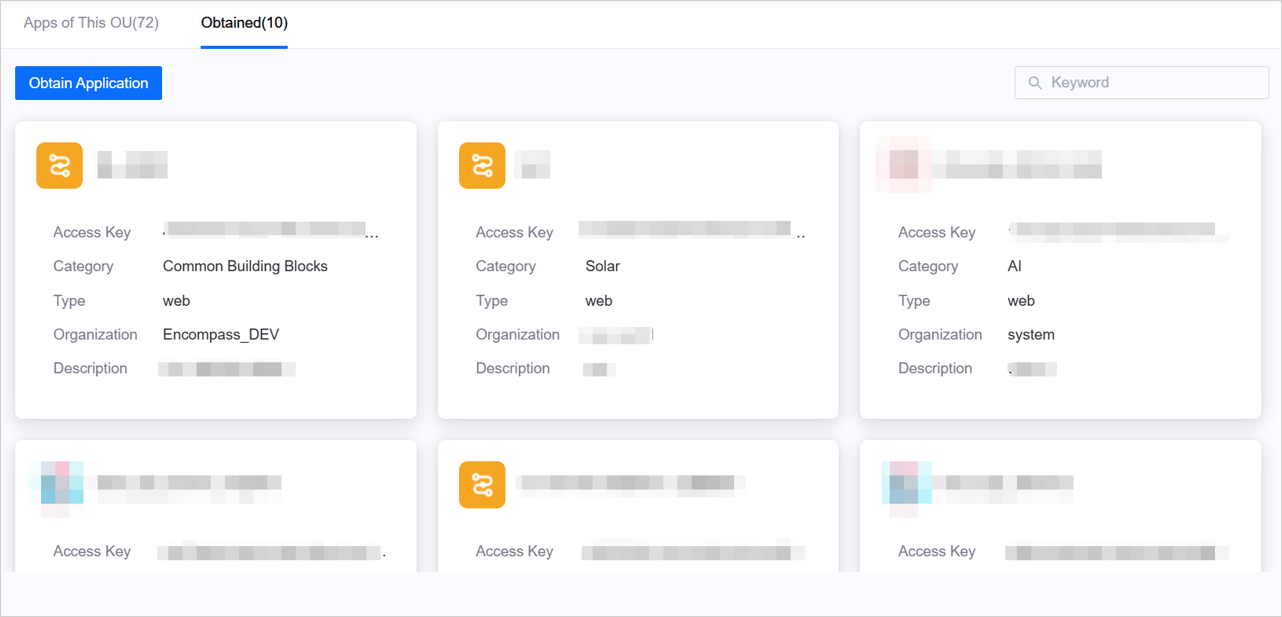Click the AI category value

point(1014,266)
